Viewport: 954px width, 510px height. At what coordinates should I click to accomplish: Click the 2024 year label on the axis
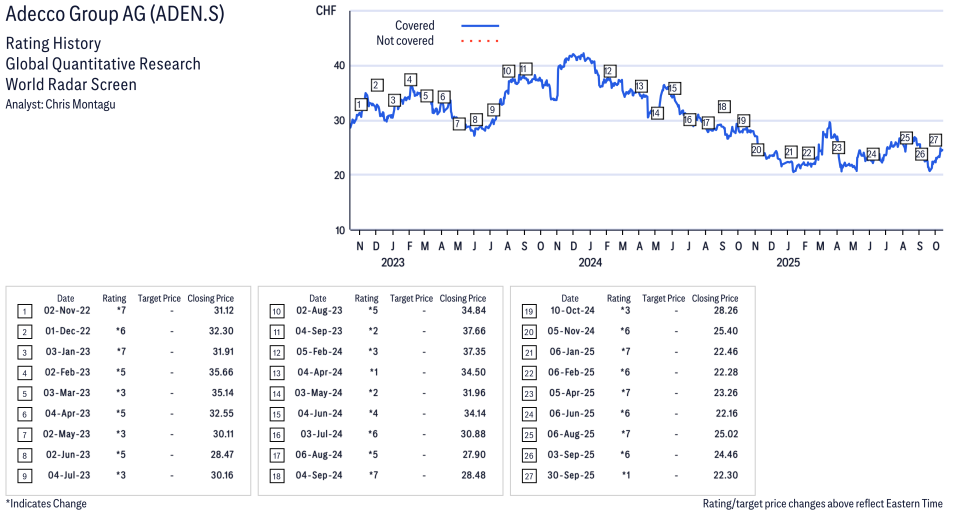pos(589,263)
